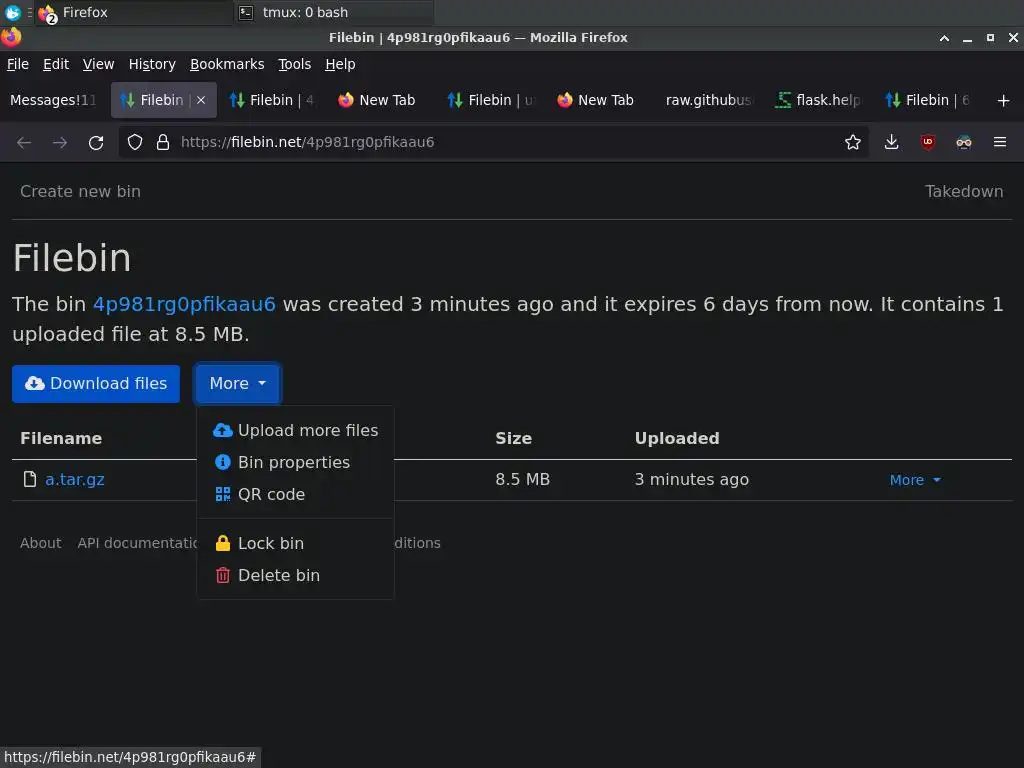Expand the More menu for a.tar.gz row

point(915,480)
